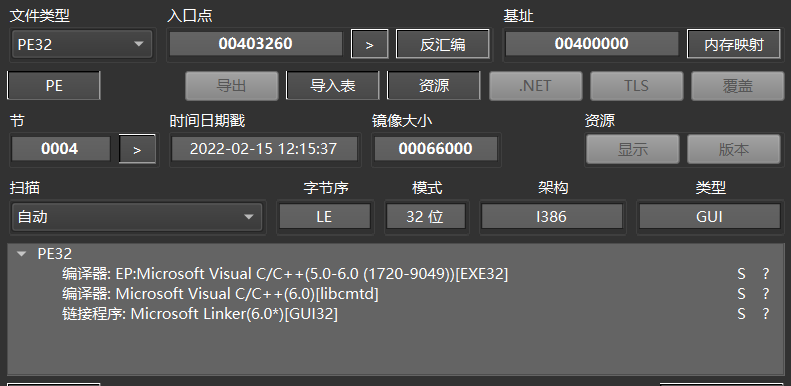This screenshot has width=791, height=386.
Task: Click the PE button
Action: coord(54,86)
